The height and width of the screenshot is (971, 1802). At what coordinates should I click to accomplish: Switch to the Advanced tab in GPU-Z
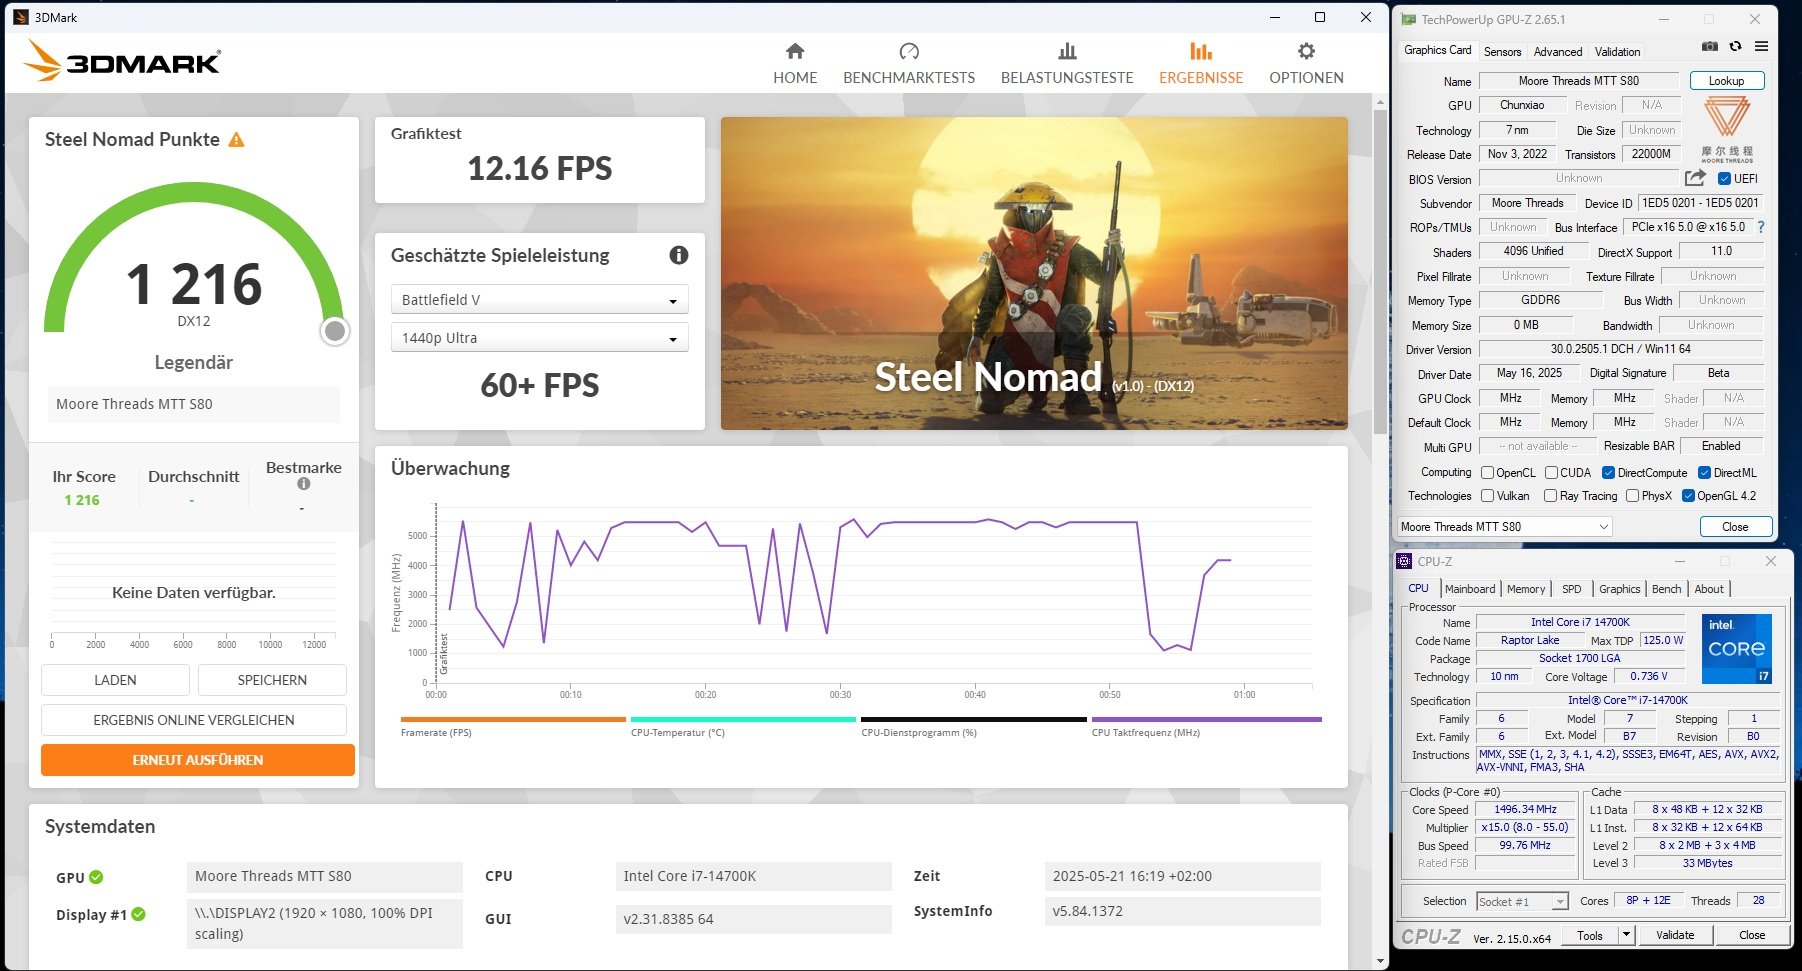1558,51
